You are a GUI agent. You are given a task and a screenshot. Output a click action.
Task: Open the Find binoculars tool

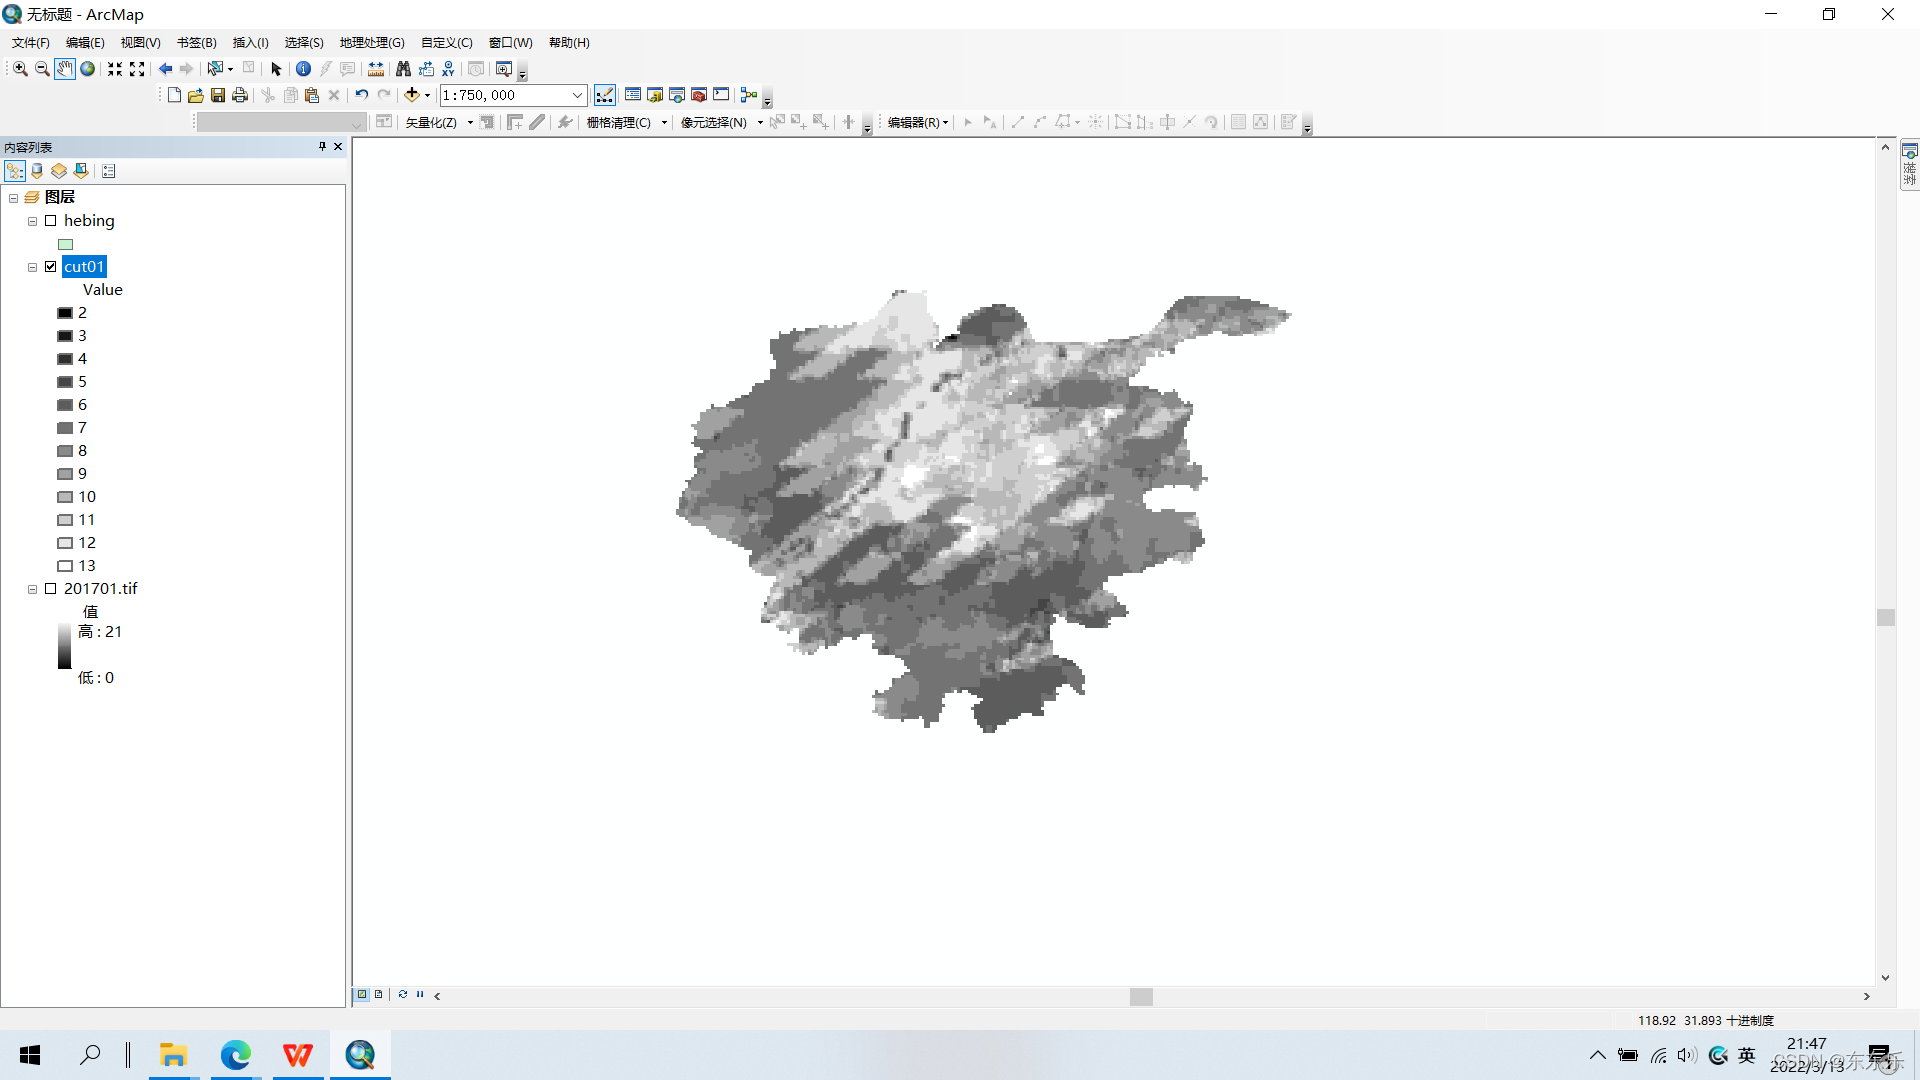(x=403, y=69)
